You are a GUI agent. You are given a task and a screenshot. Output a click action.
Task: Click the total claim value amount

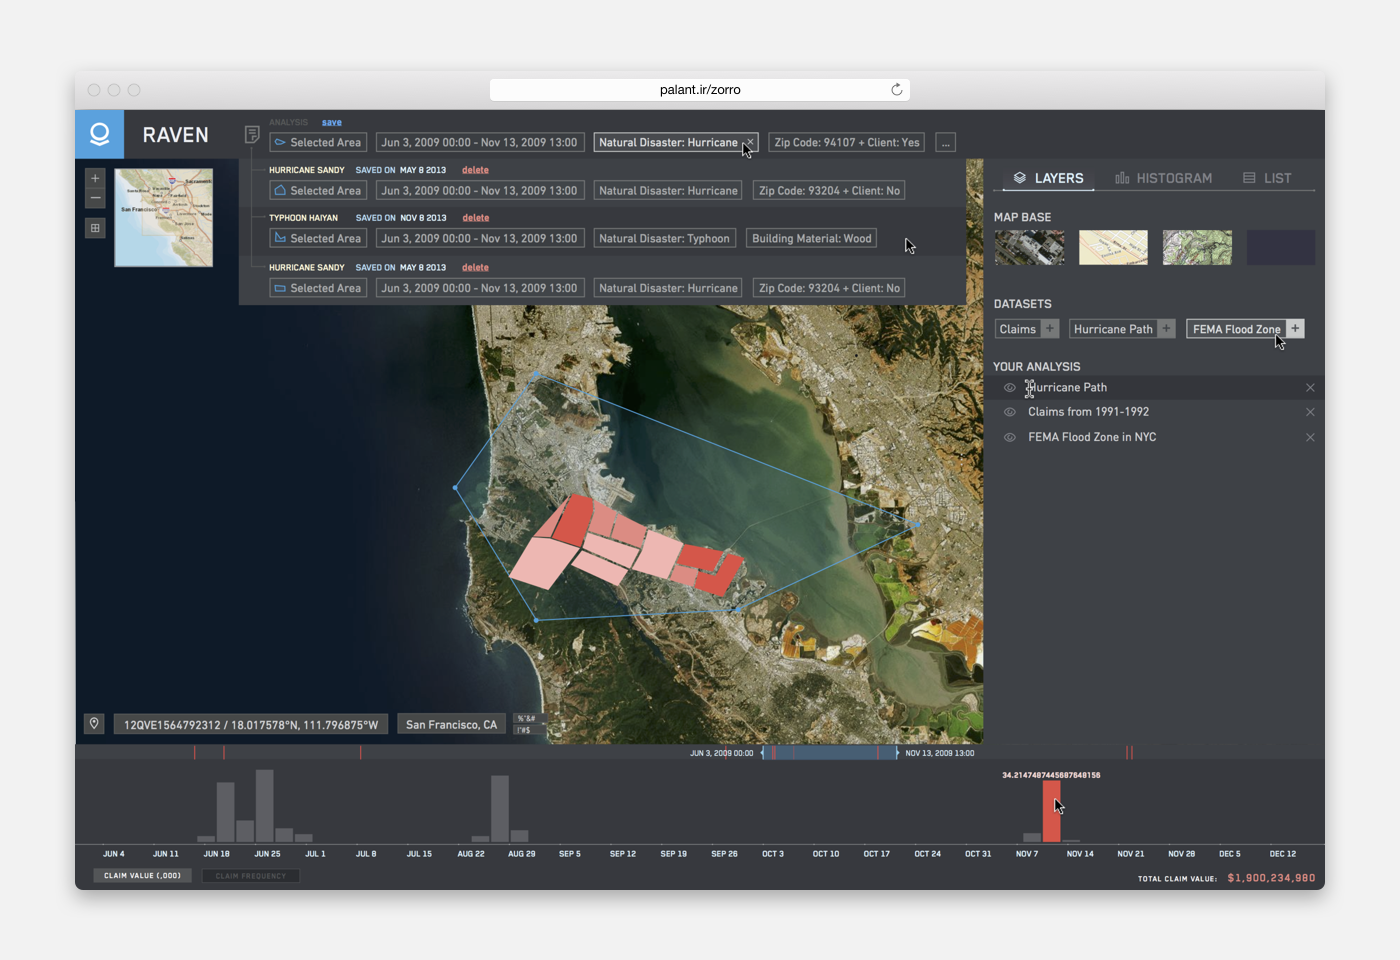1271,878
